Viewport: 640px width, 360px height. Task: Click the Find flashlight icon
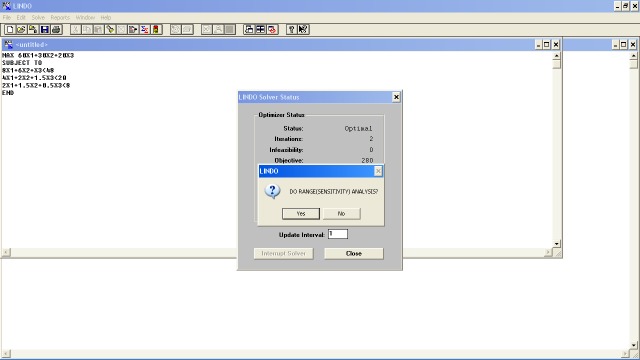point(110,29)
